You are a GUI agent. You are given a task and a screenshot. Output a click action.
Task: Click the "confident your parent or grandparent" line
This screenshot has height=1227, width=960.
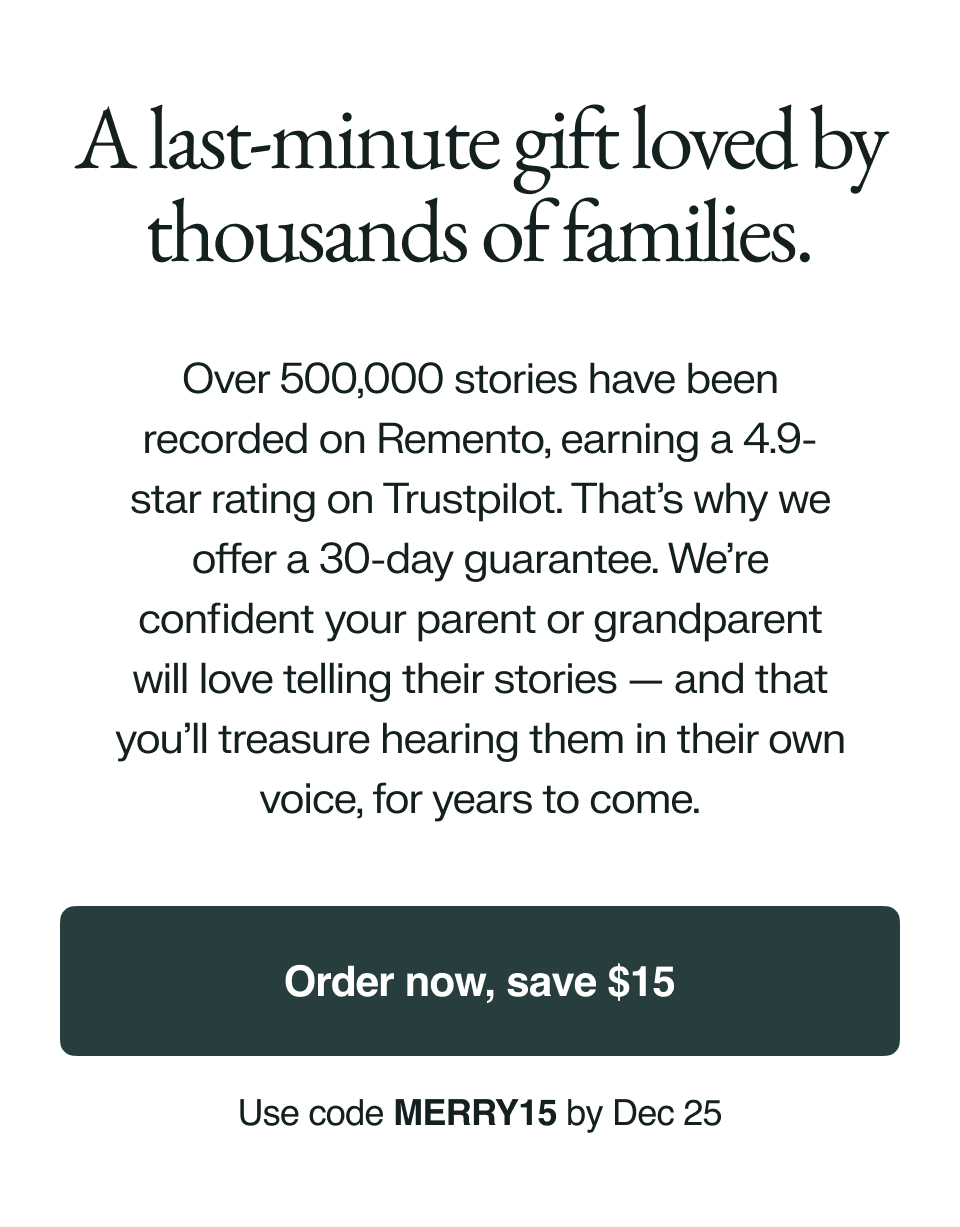[480, 620]
